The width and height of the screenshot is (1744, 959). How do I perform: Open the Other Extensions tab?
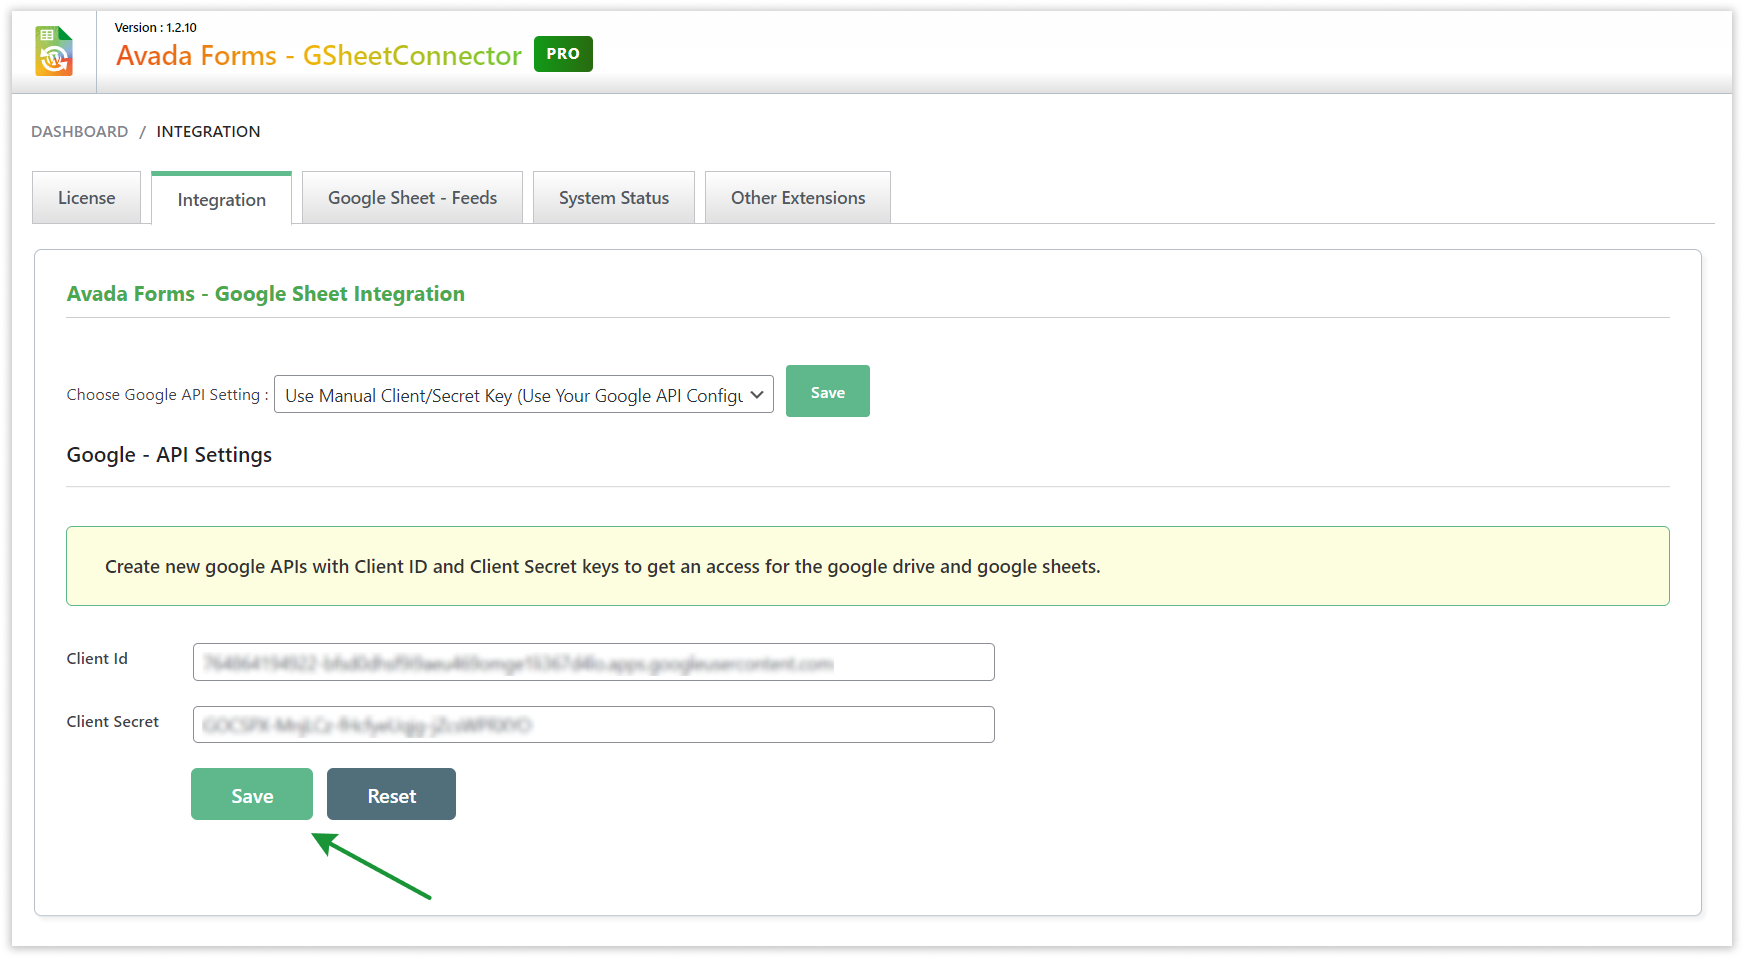point(797,197)
